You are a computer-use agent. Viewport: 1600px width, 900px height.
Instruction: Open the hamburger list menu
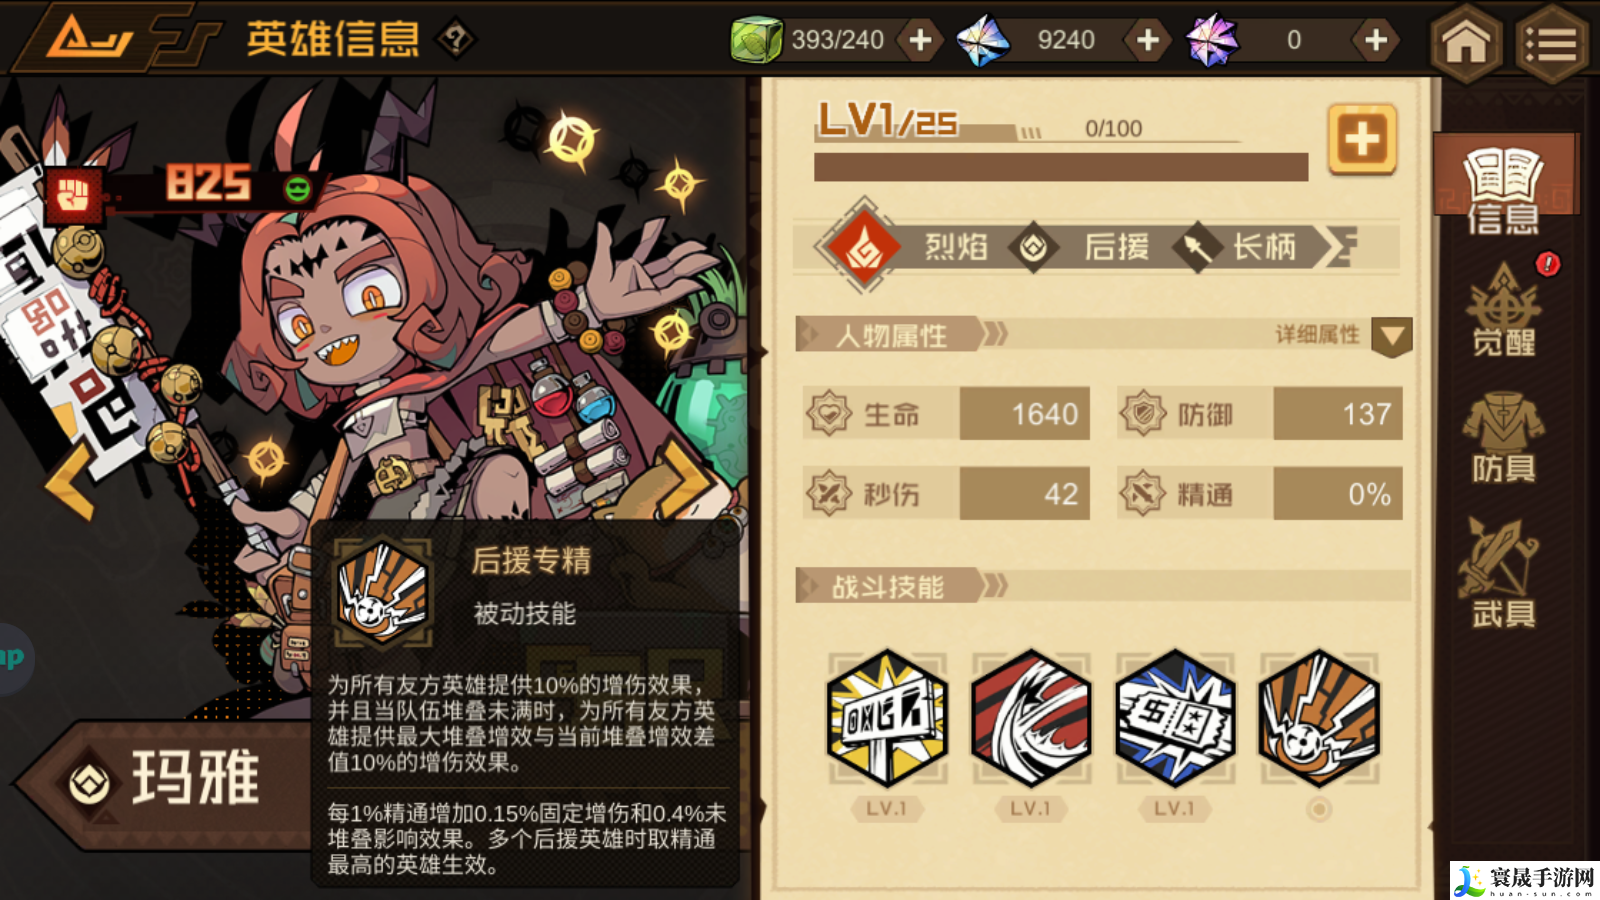[1551, 41]
